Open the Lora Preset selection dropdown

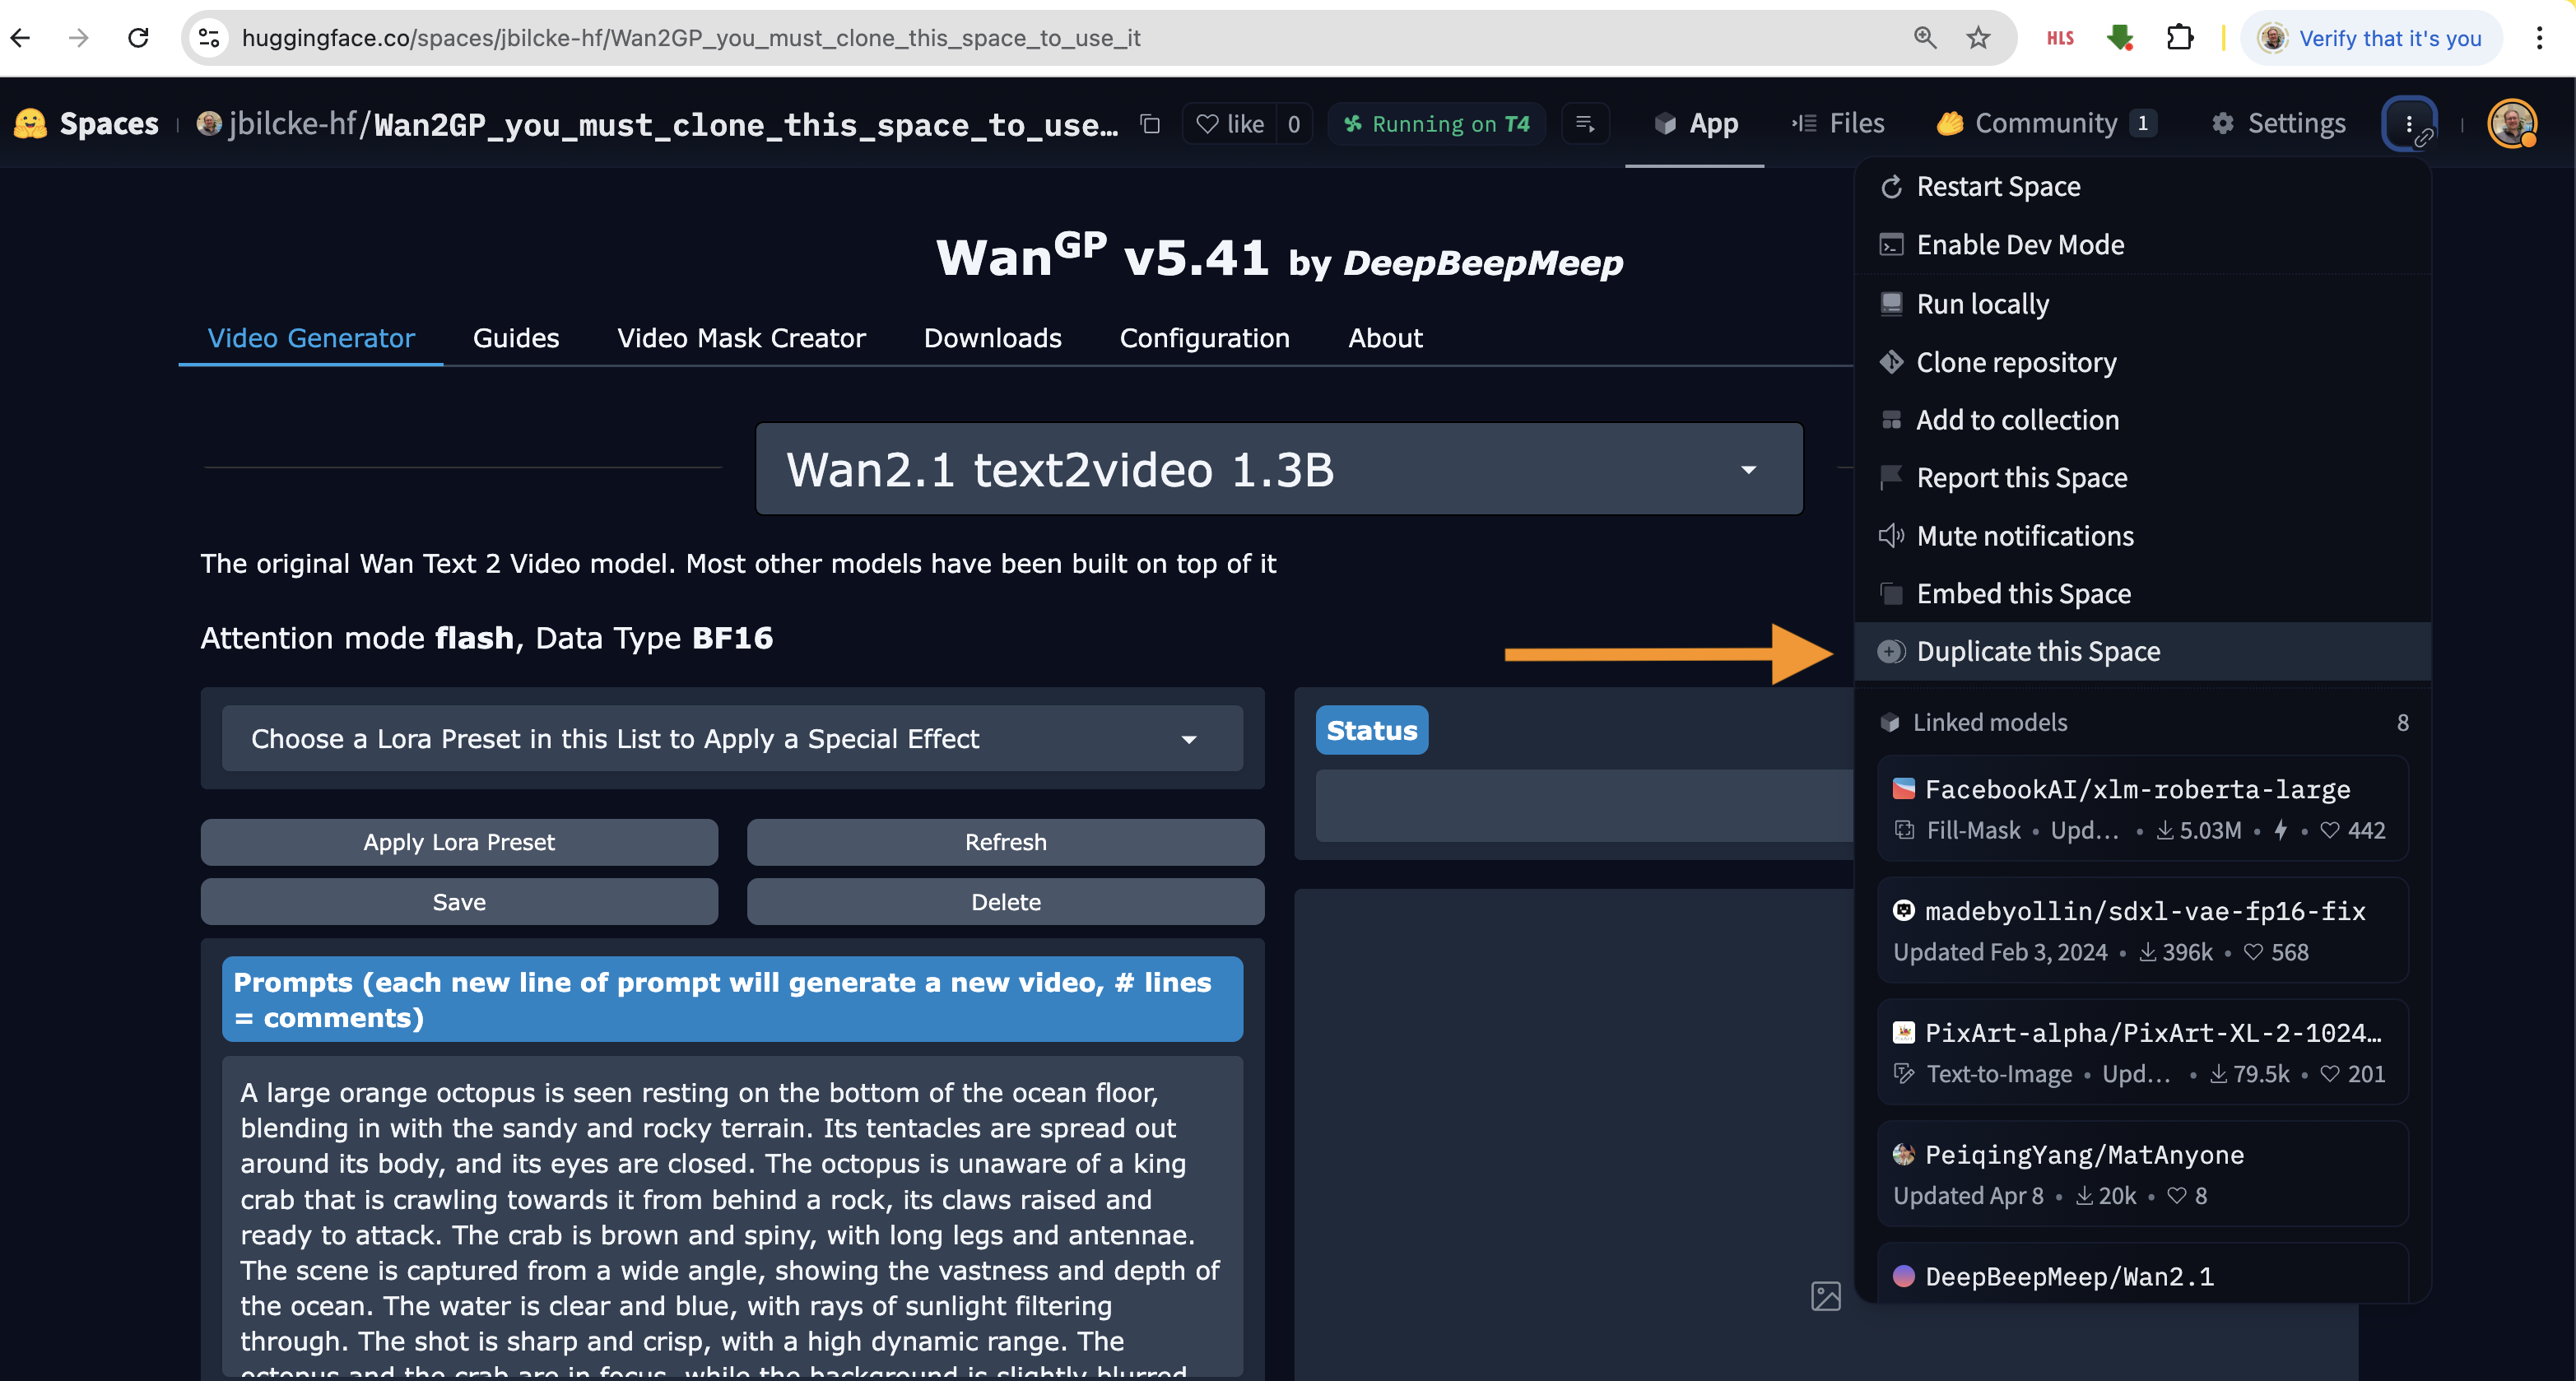[731, 739]
